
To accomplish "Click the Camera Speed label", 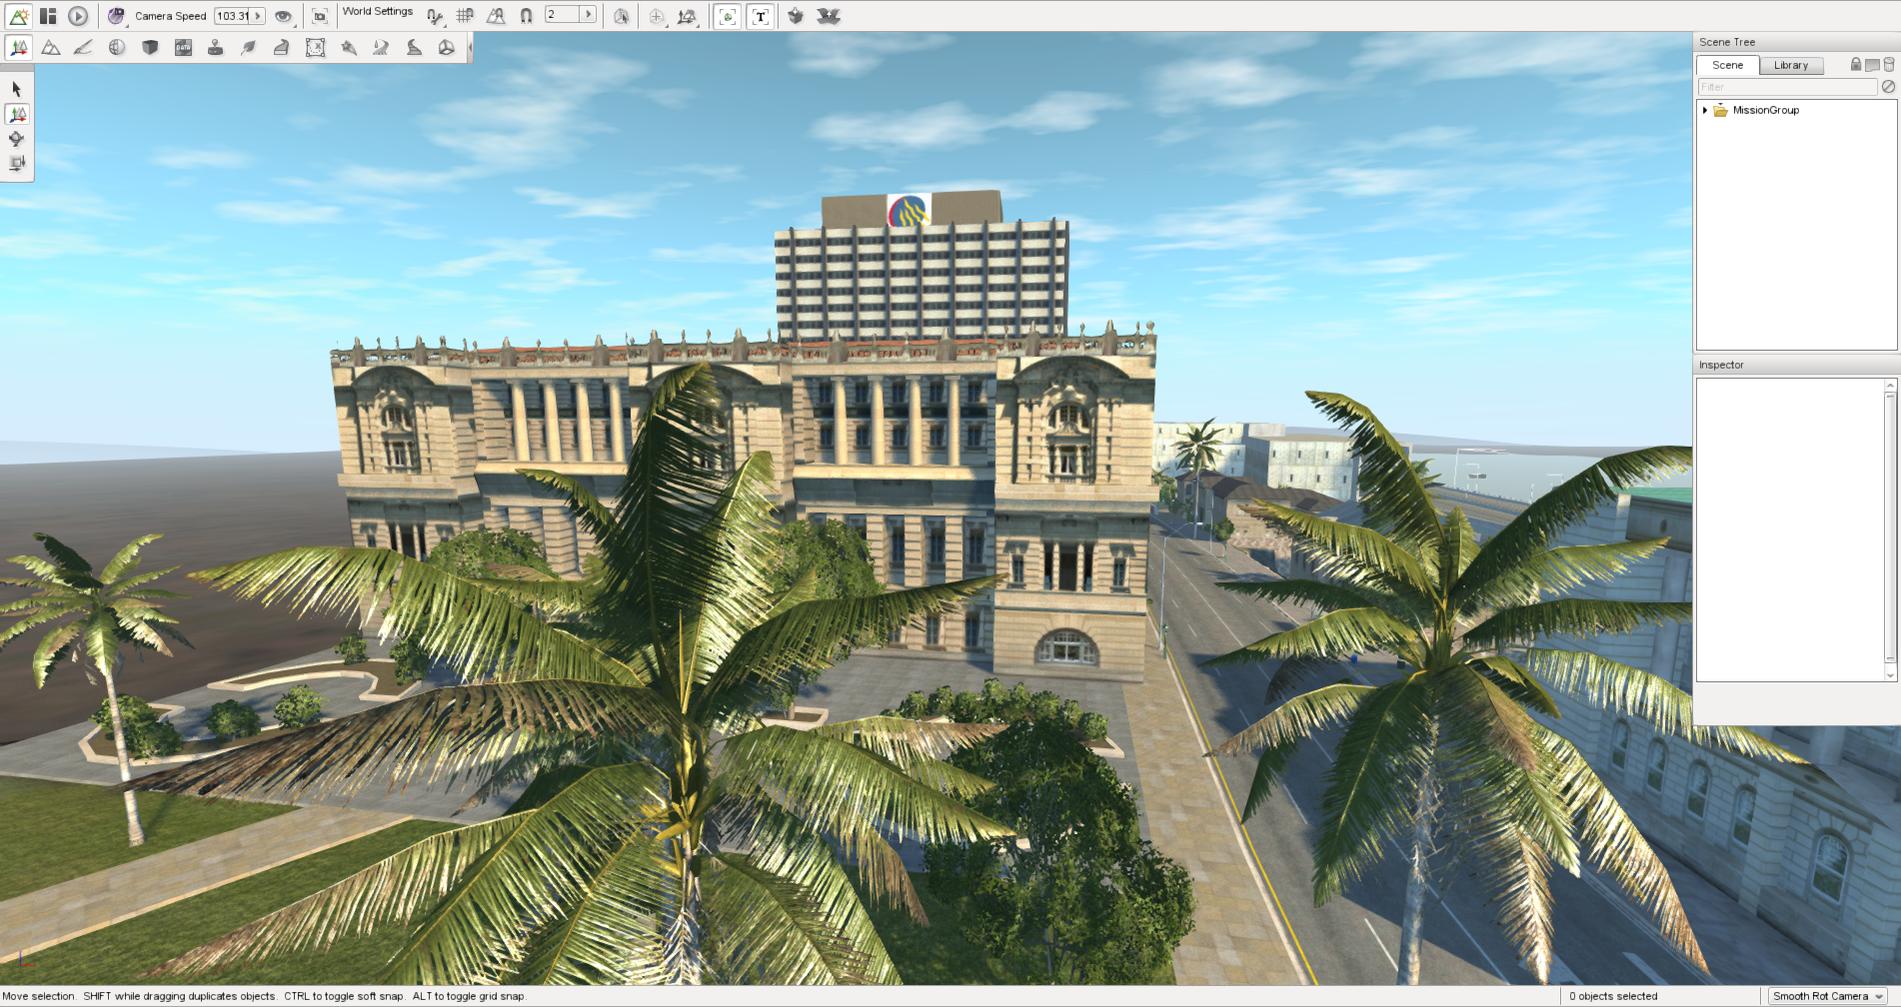I will [171, 16].
